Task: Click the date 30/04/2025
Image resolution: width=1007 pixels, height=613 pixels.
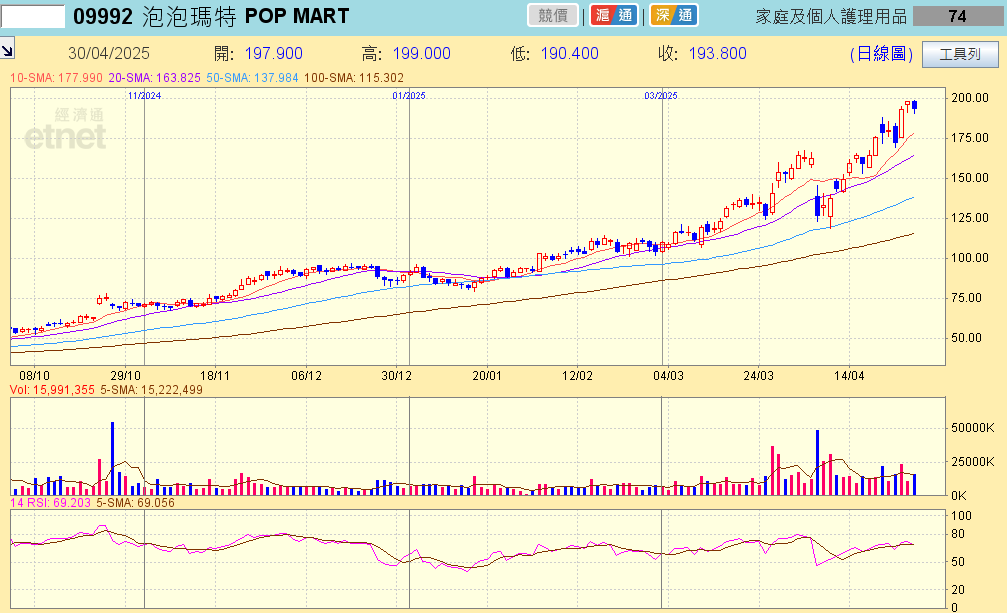Action: point(109,53)
